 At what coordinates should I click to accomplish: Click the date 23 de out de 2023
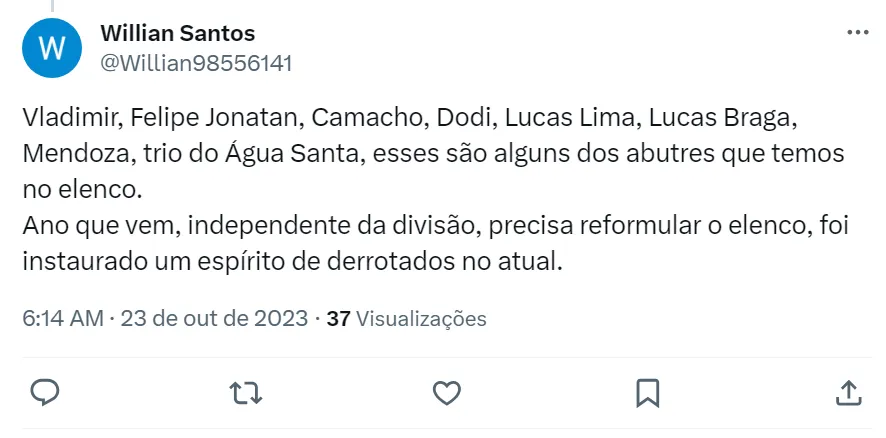[x=214, y=319]
